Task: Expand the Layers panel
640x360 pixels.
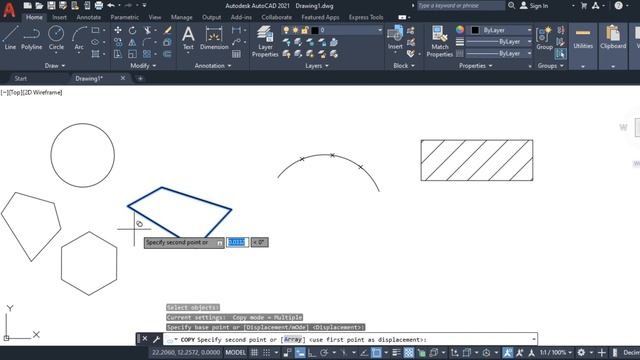Action: (x=317, y=66)
